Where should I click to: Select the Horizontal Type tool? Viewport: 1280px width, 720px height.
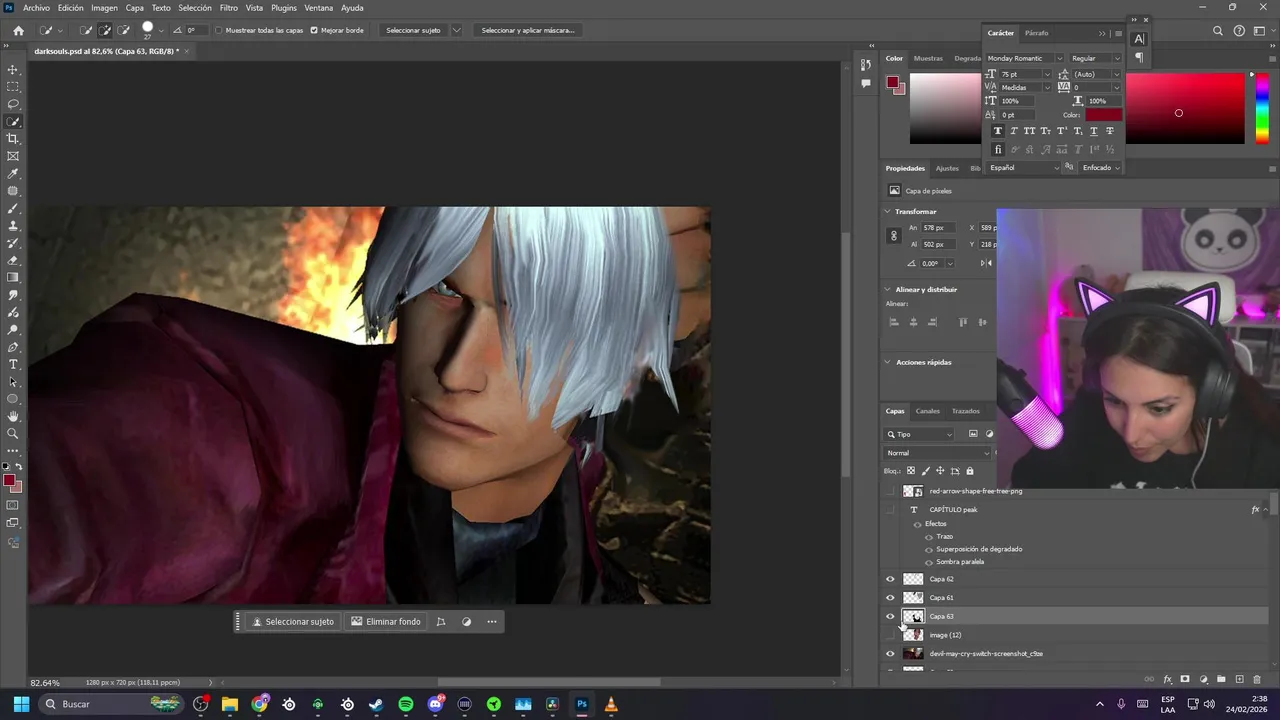coord(13,364)
